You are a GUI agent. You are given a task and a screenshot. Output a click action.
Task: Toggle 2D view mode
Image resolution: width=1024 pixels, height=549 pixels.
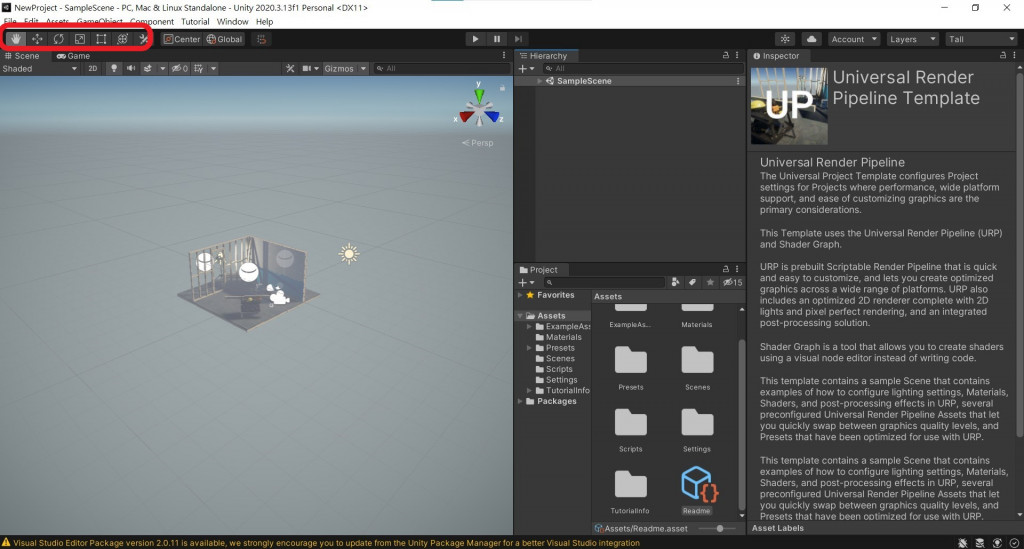pyautogui.click(x=93, y=69)
